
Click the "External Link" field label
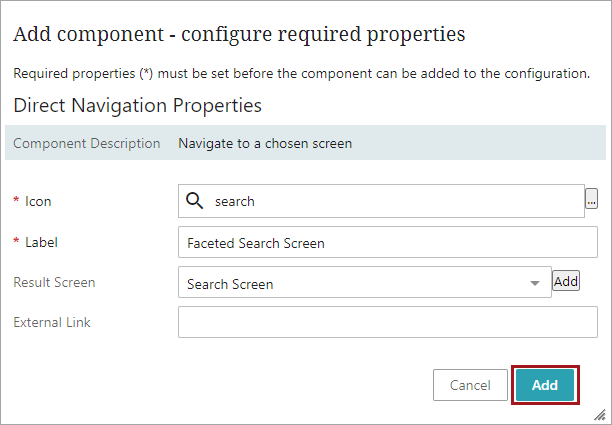pos(52,322)
